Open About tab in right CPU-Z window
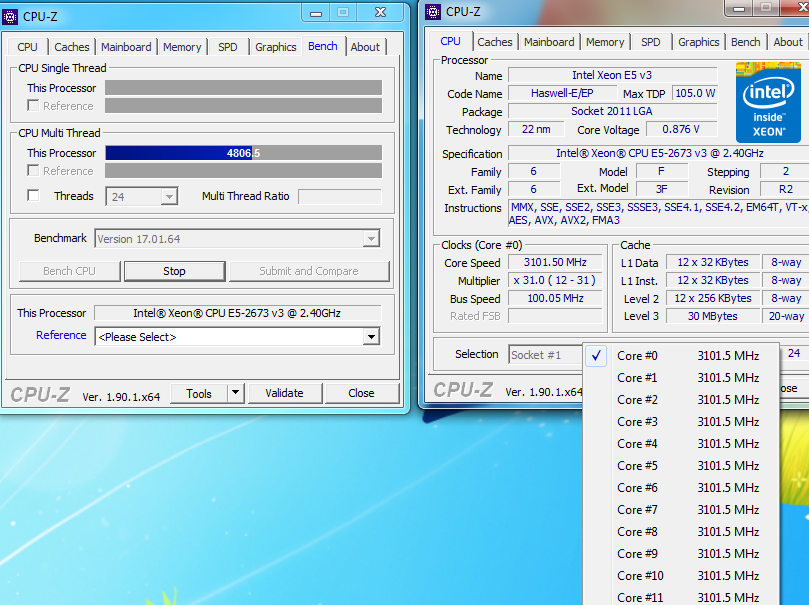Image resolution: width=809 pixels, height=605 pixels. point(788,42)
